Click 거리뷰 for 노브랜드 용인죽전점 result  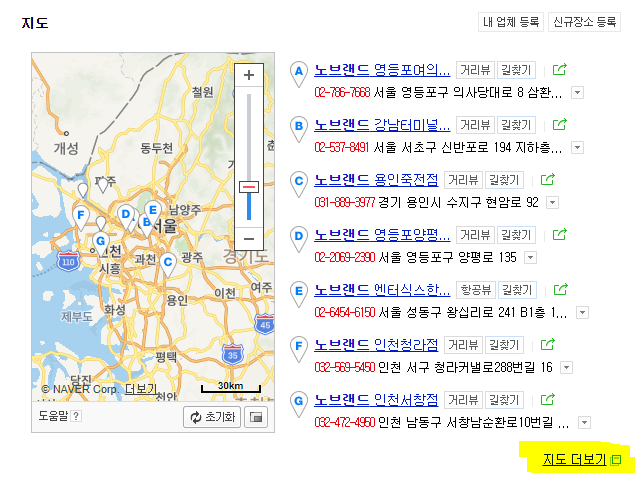pos(463,180)
